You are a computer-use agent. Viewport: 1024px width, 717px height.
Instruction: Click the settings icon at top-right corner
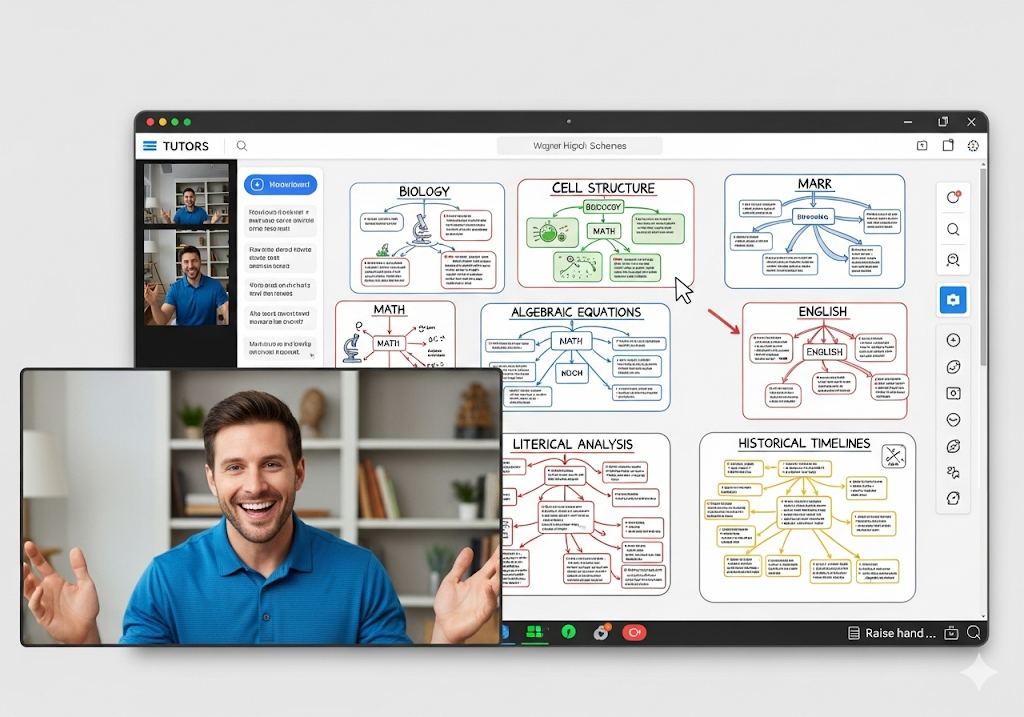(973, 146)
